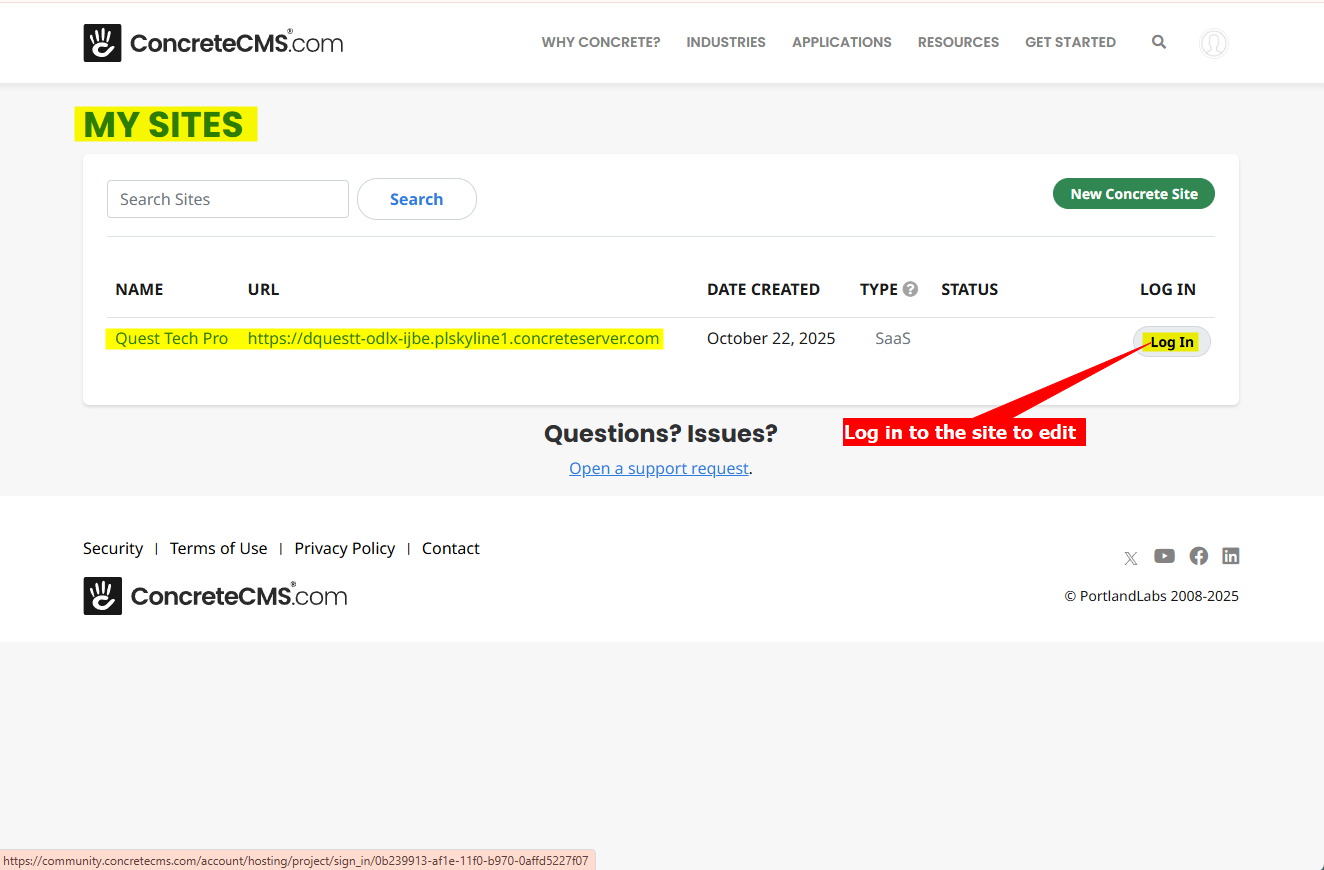Visit the Facebook social icon

[1199, 556]
